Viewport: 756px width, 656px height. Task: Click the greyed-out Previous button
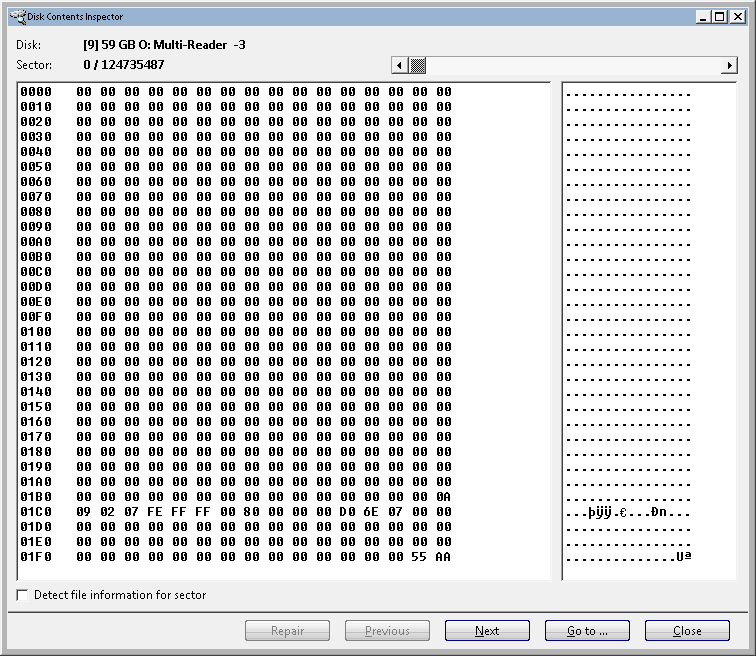[x=387, y=631]
